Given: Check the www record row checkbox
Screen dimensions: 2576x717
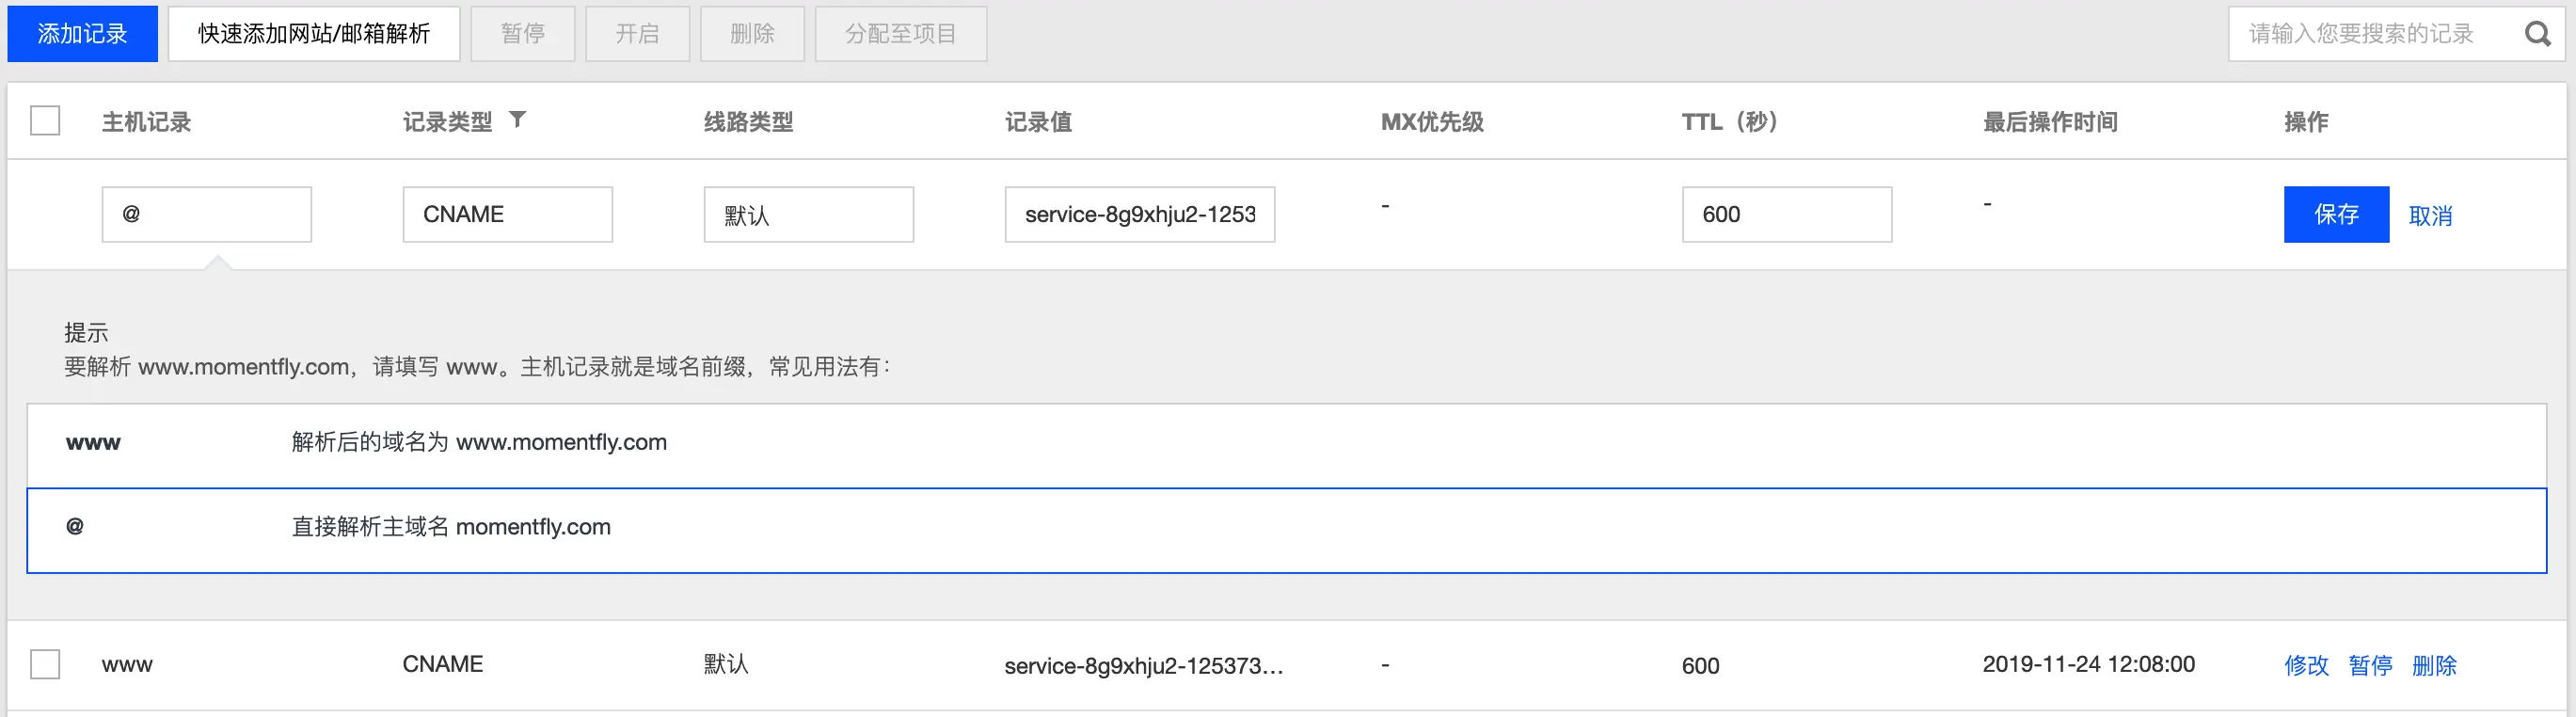Looking at the screenshot, I should 45,665.
